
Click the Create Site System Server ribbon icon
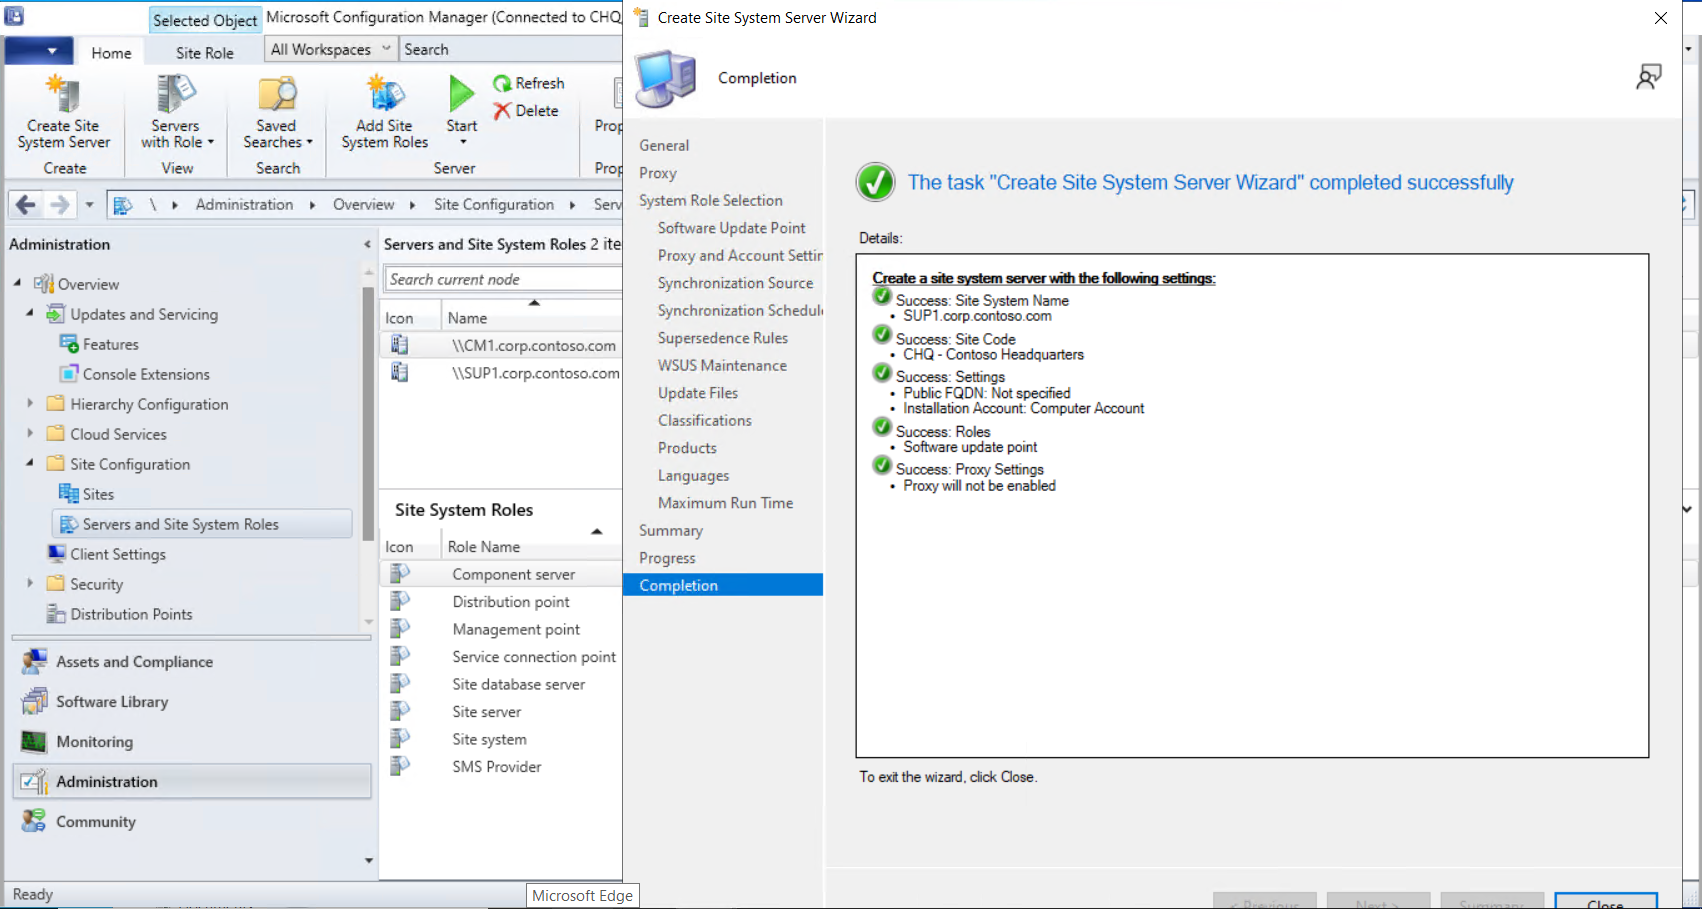pos(63,95)
